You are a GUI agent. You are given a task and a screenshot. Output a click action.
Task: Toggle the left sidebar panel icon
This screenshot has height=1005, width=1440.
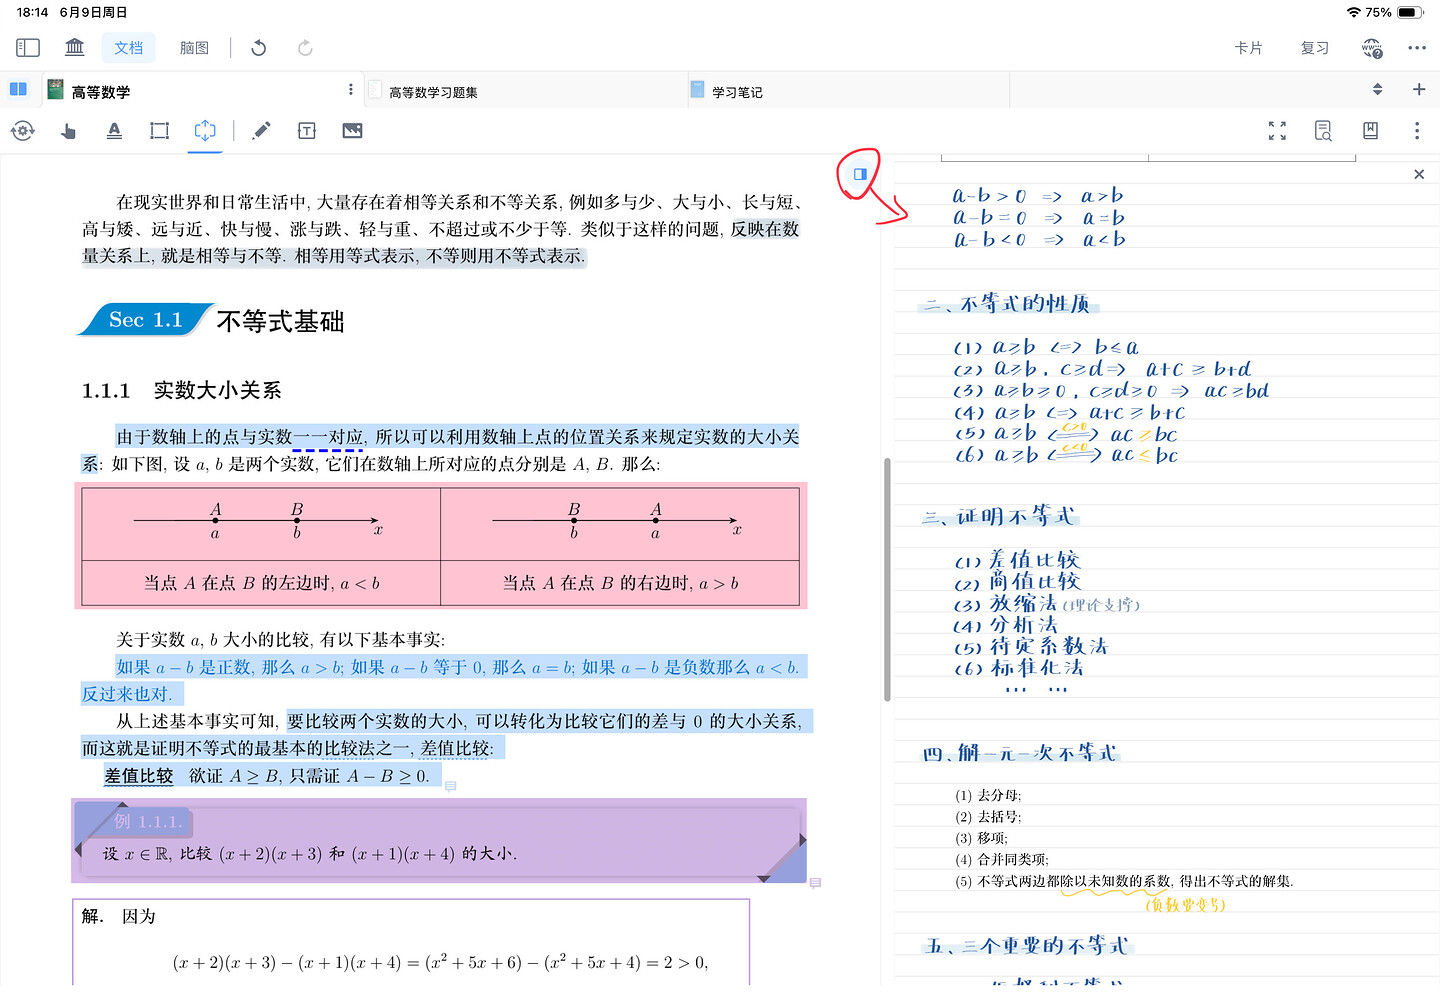click(28, 48)
